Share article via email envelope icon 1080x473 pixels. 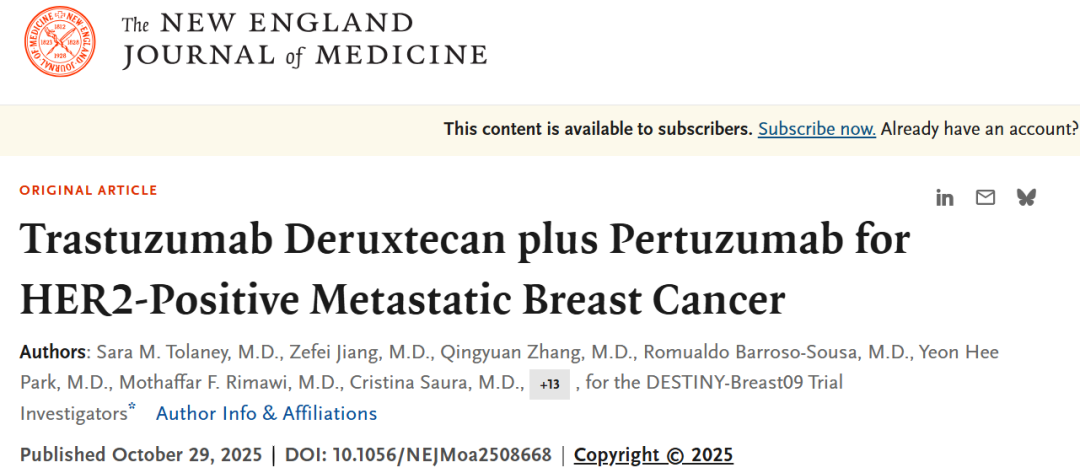[x=985, y=198]
